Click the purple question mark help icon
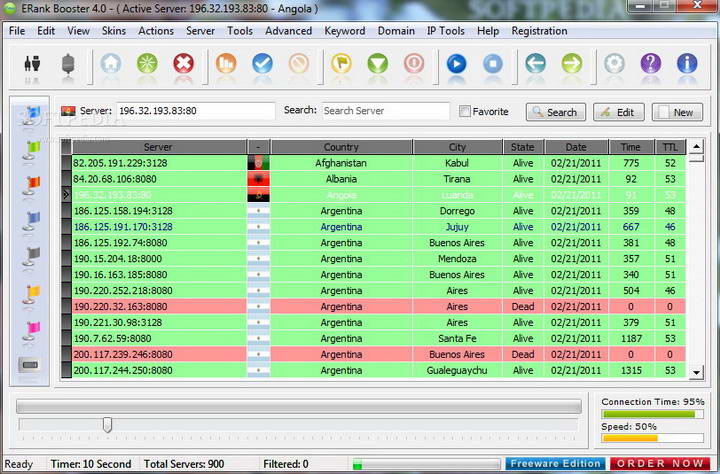The height and width of the screenshot is (474, 720). click(x=651, y=63)
